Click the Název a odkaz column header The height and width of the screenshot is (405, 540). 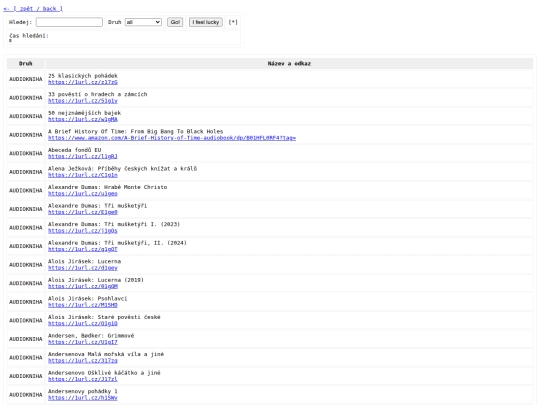coord(289,63)
